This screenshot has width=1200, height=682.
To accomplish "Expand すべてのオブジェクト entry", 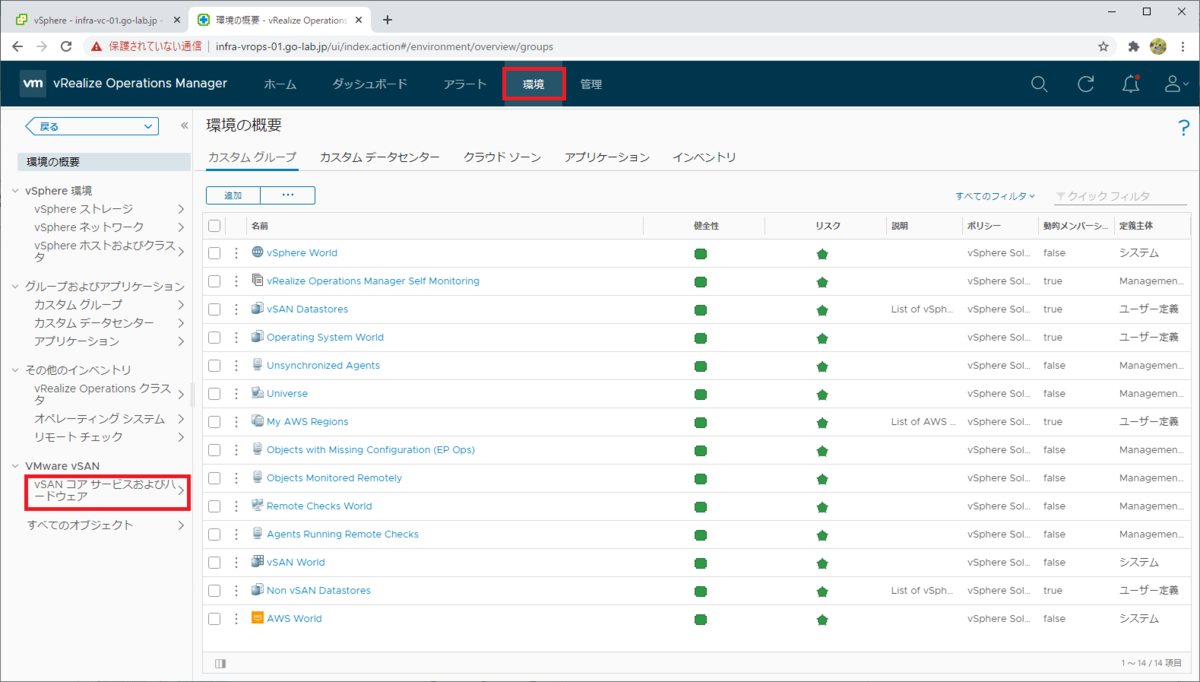I will click(181, 525).
